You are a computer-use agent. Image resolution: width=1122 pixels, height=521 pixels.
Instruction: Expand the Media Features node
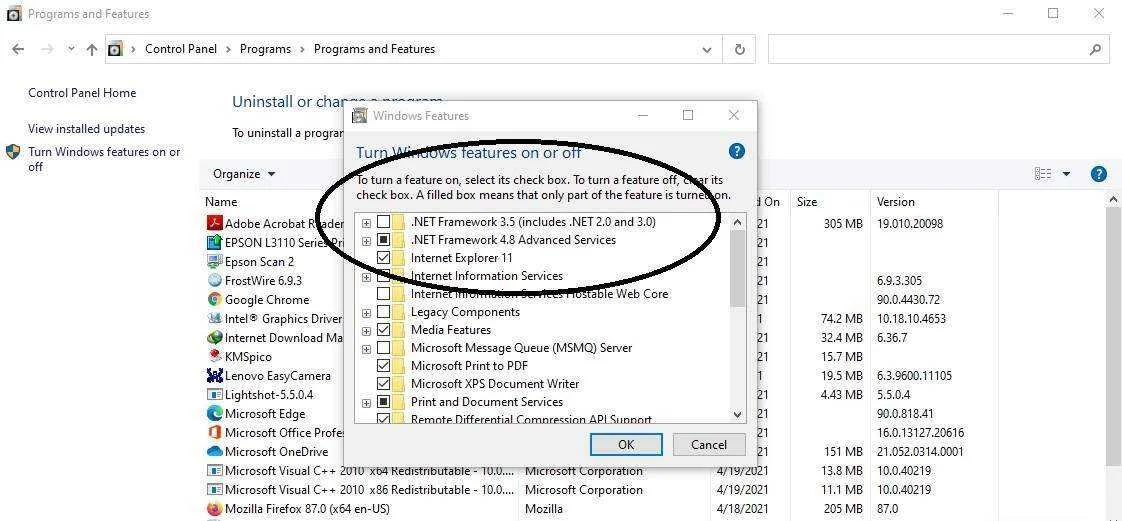366,331
